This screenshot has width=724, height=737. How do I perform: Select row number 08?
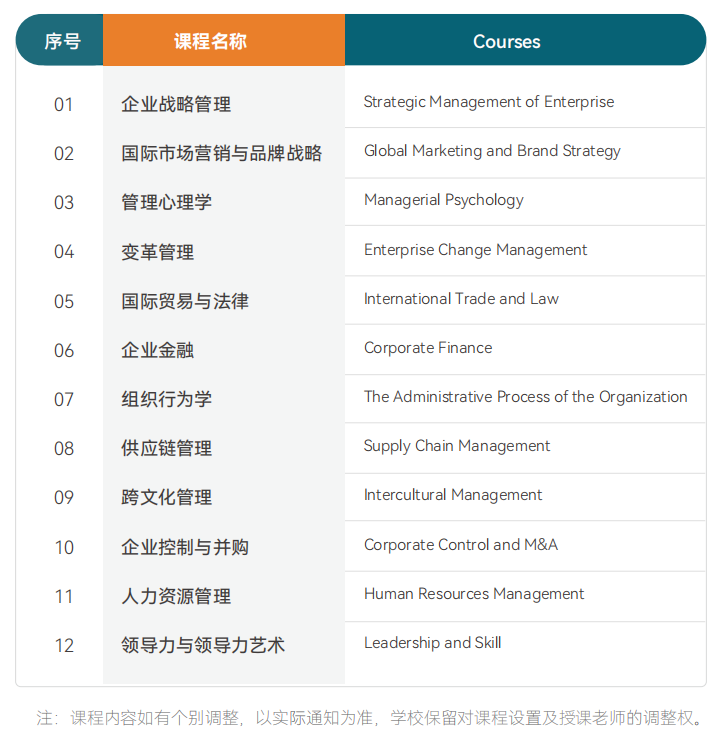click(64, 448)
